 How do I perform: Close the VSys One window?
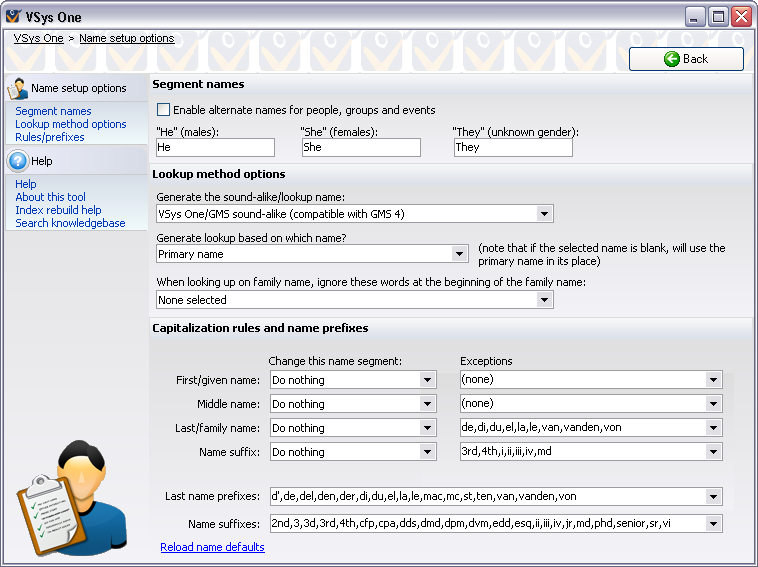[x=741, y=17]
